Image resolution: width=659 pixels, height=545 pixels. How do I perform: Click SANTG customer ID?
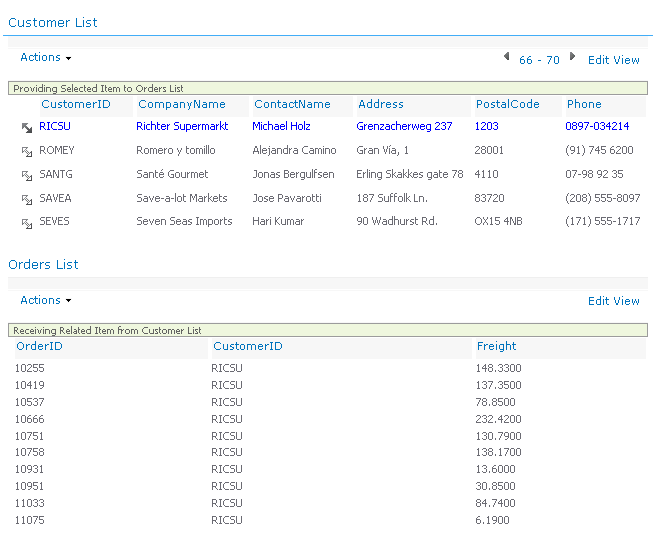55,174
